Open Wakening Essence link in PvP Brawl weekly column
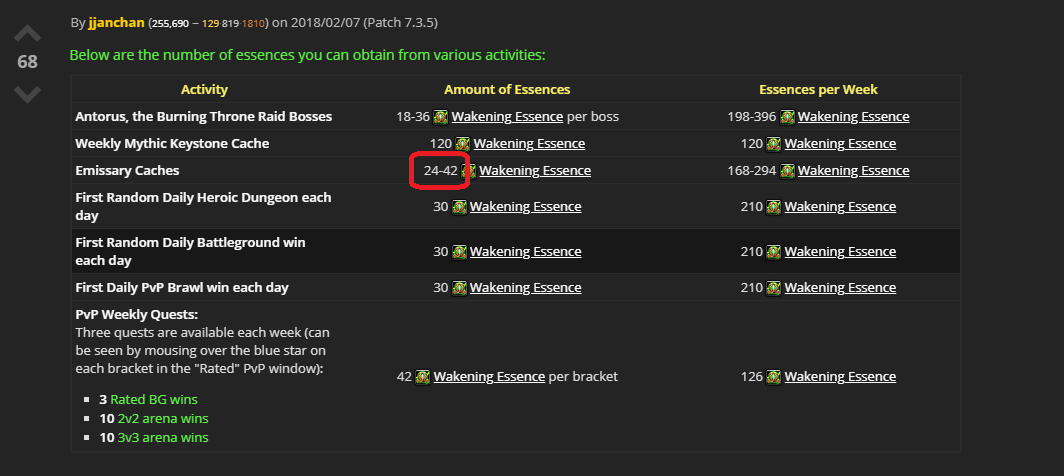The width and height of the screenshot is (1064, 476). coord(840,288)
